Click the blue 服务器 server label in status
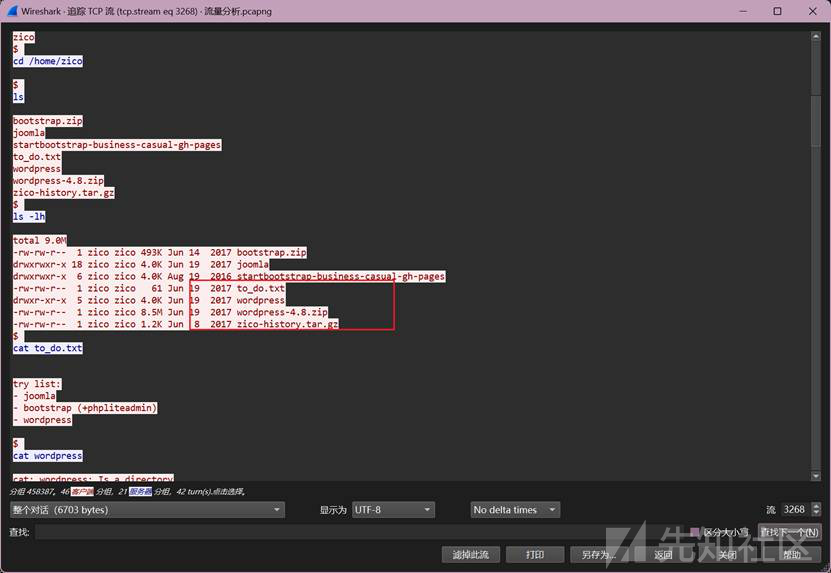Image resolution: width=831 pixels, height=573 pixels. click(x=140, y=491)
